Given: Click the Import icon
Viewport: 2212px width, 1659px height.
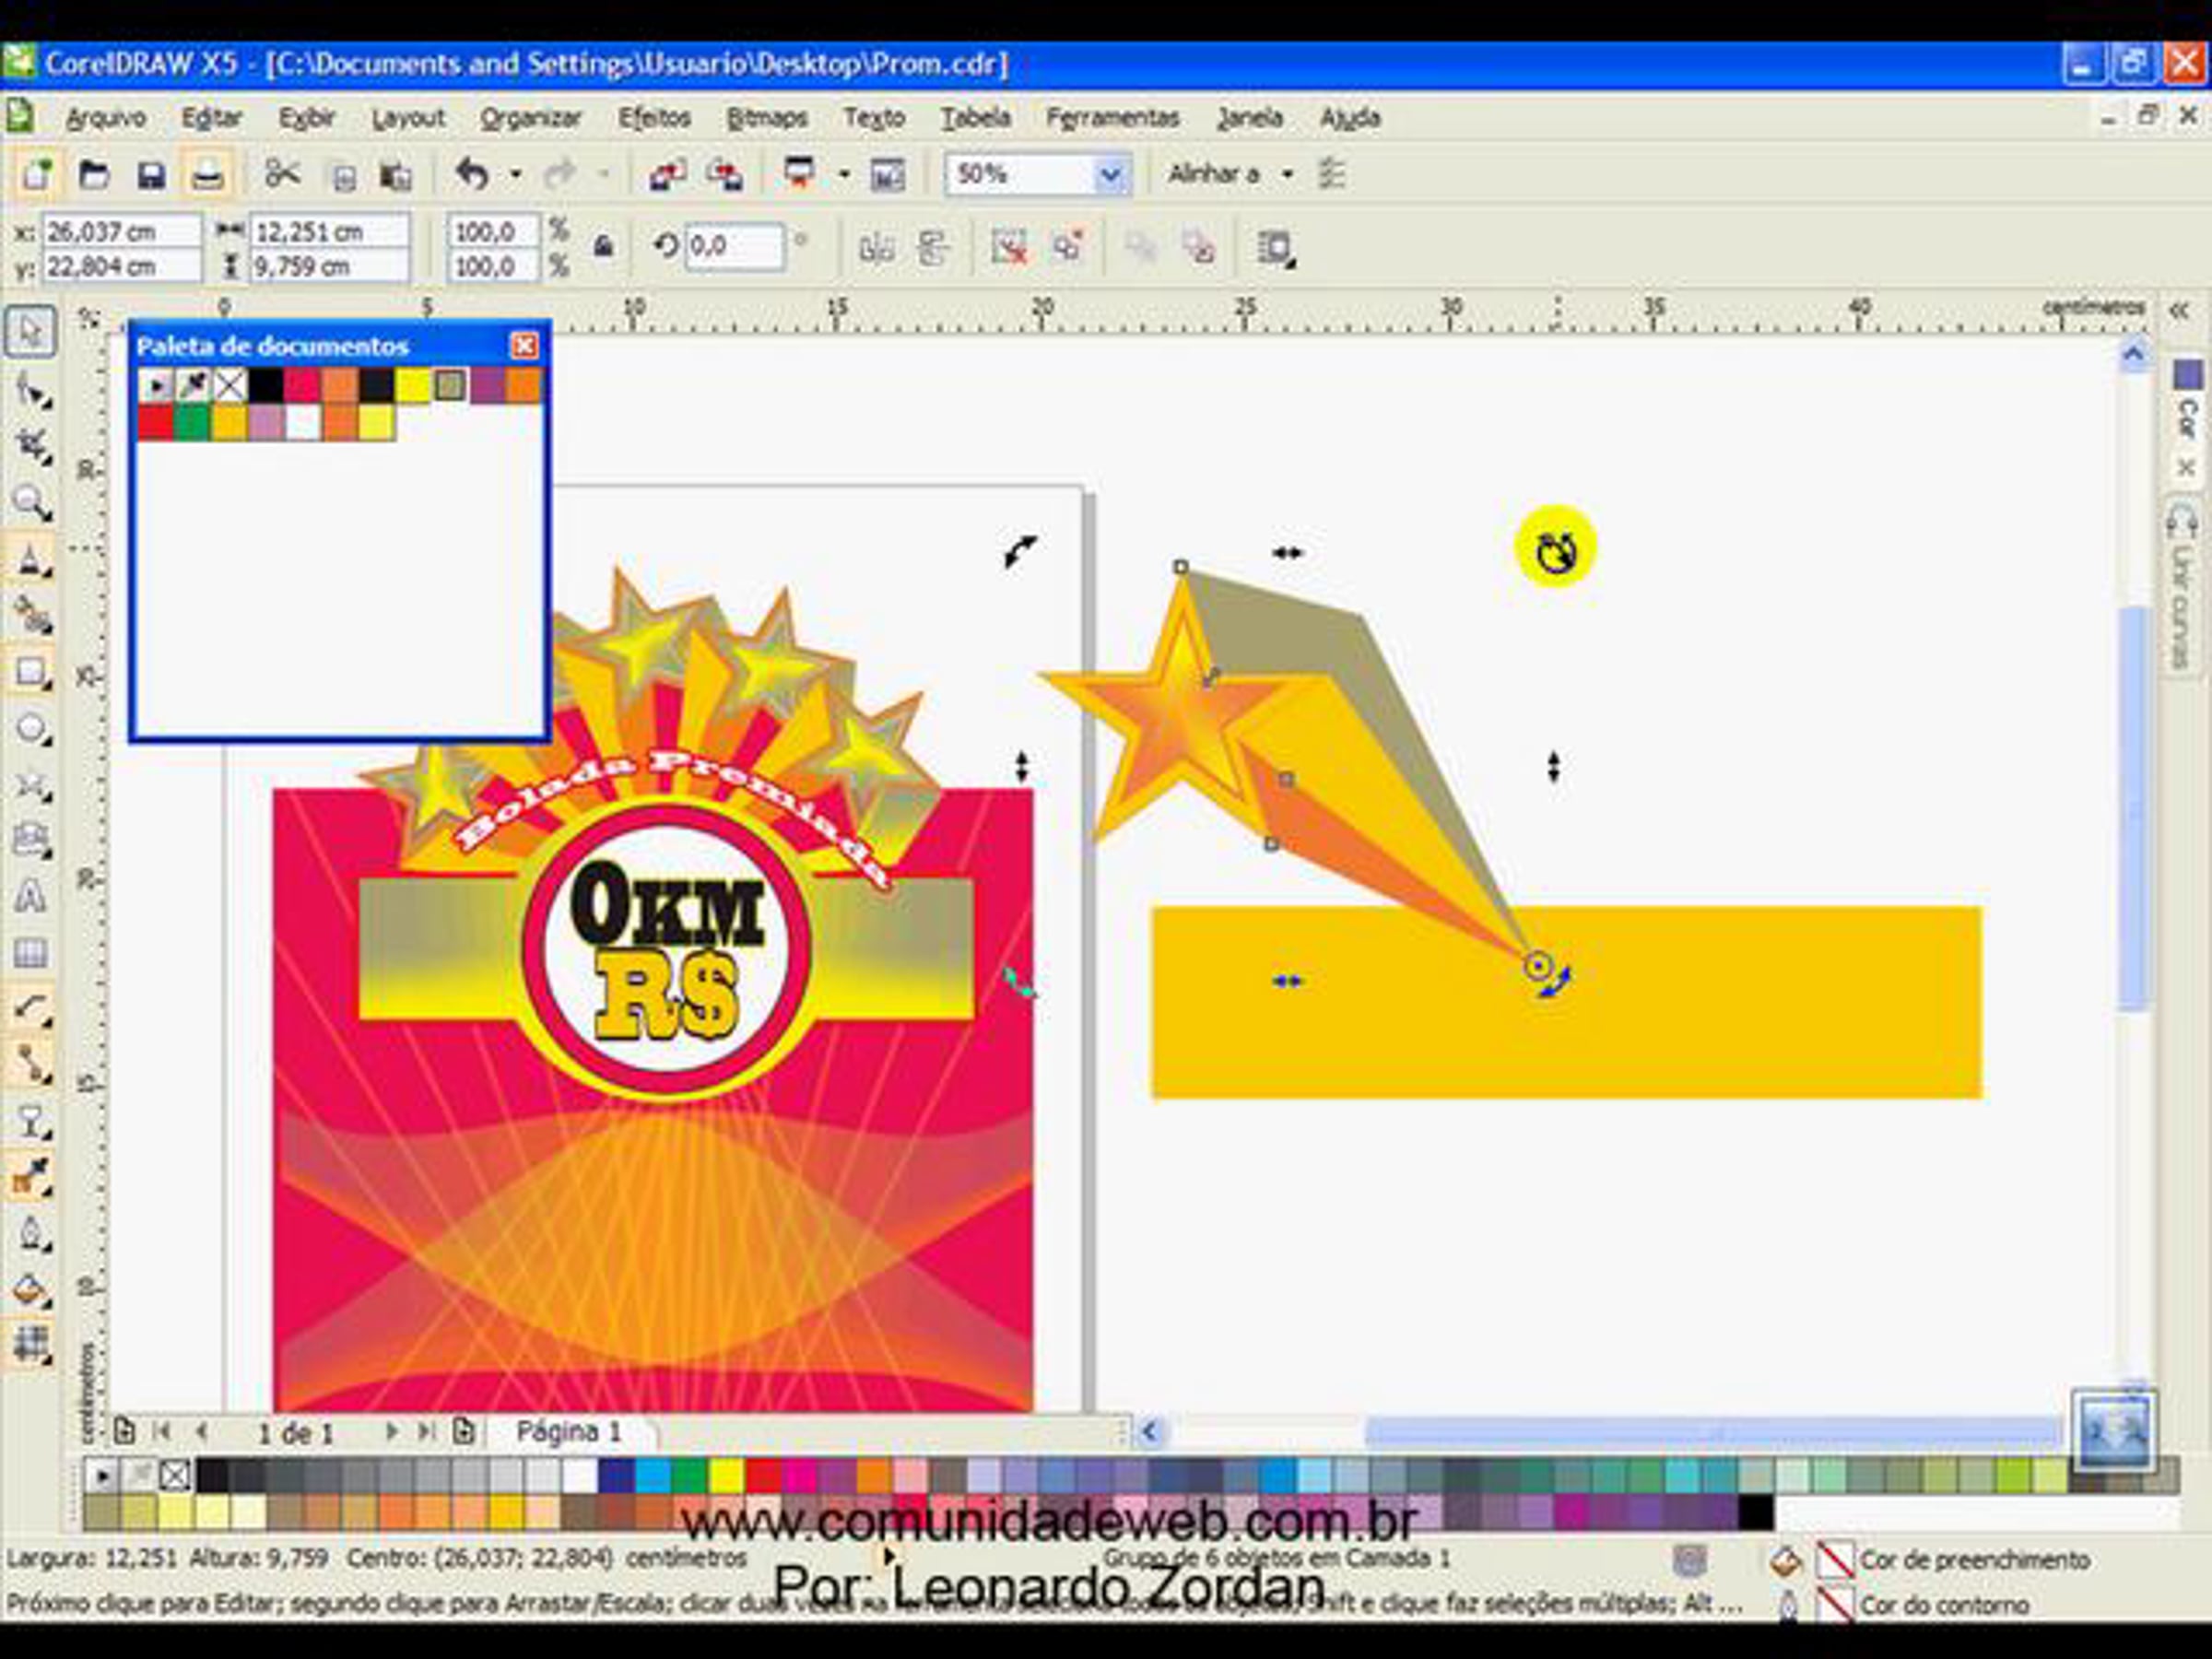Looking at the screenshot, I should click(x=667, y=175).
